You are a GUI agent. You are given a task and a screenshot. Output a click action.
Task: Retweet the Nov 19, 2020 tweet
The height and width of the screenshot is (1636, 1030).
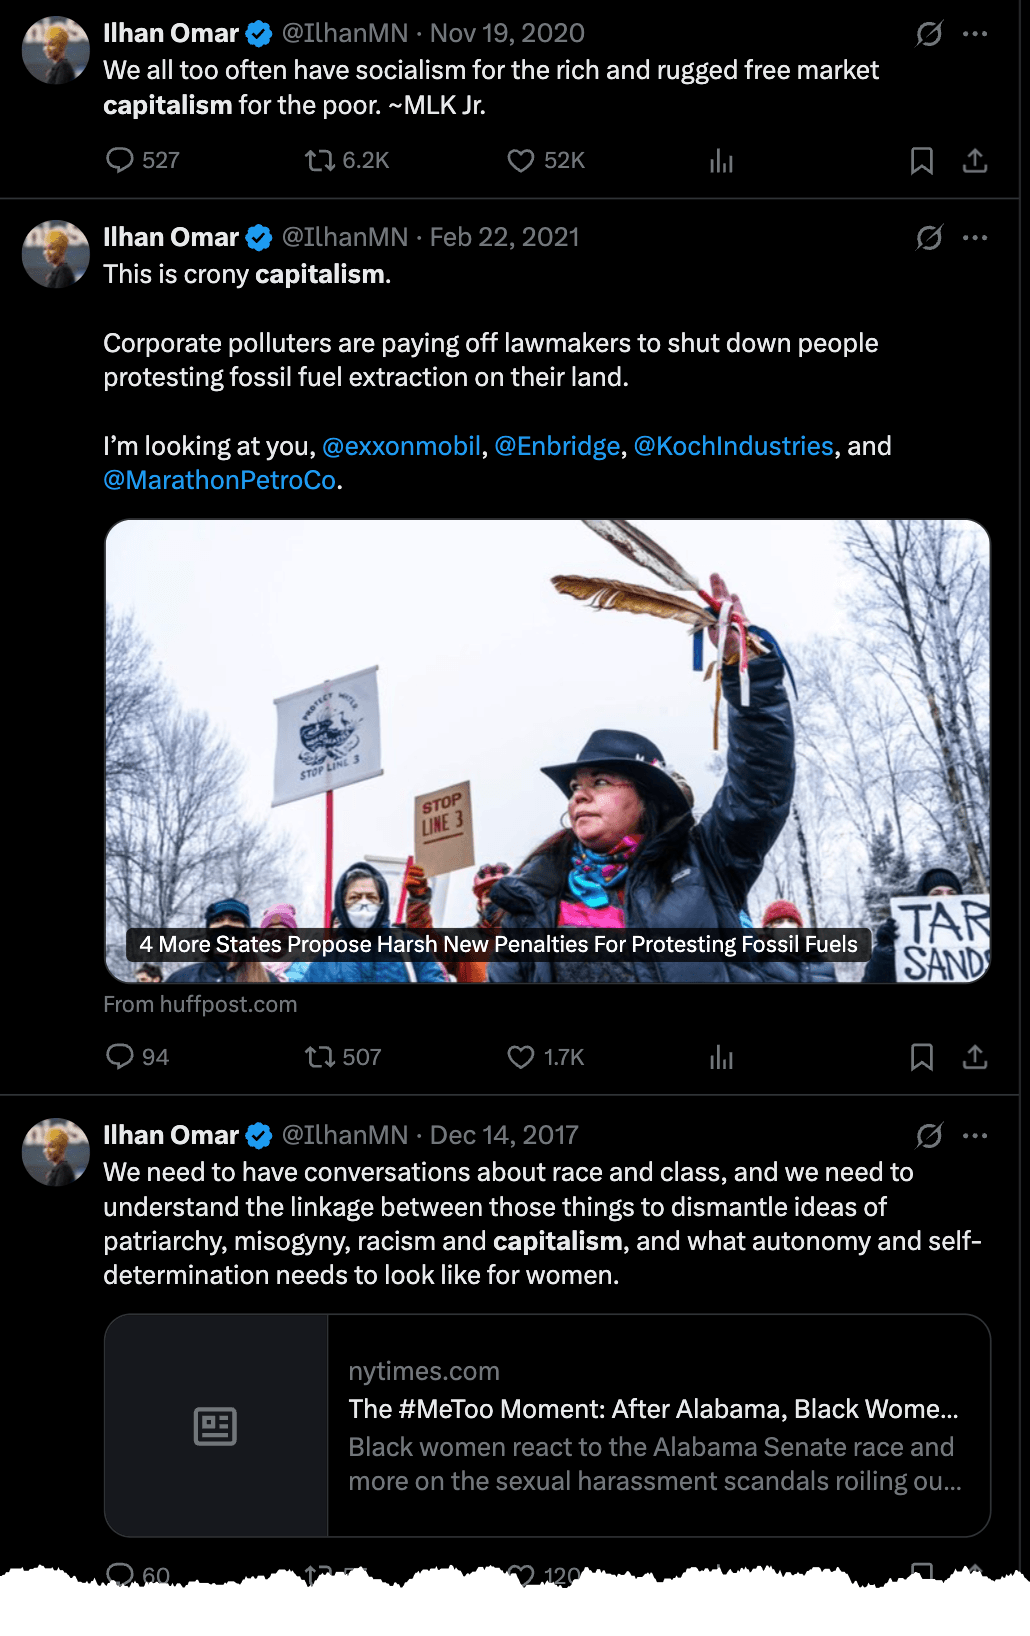(x=320, y=160)
